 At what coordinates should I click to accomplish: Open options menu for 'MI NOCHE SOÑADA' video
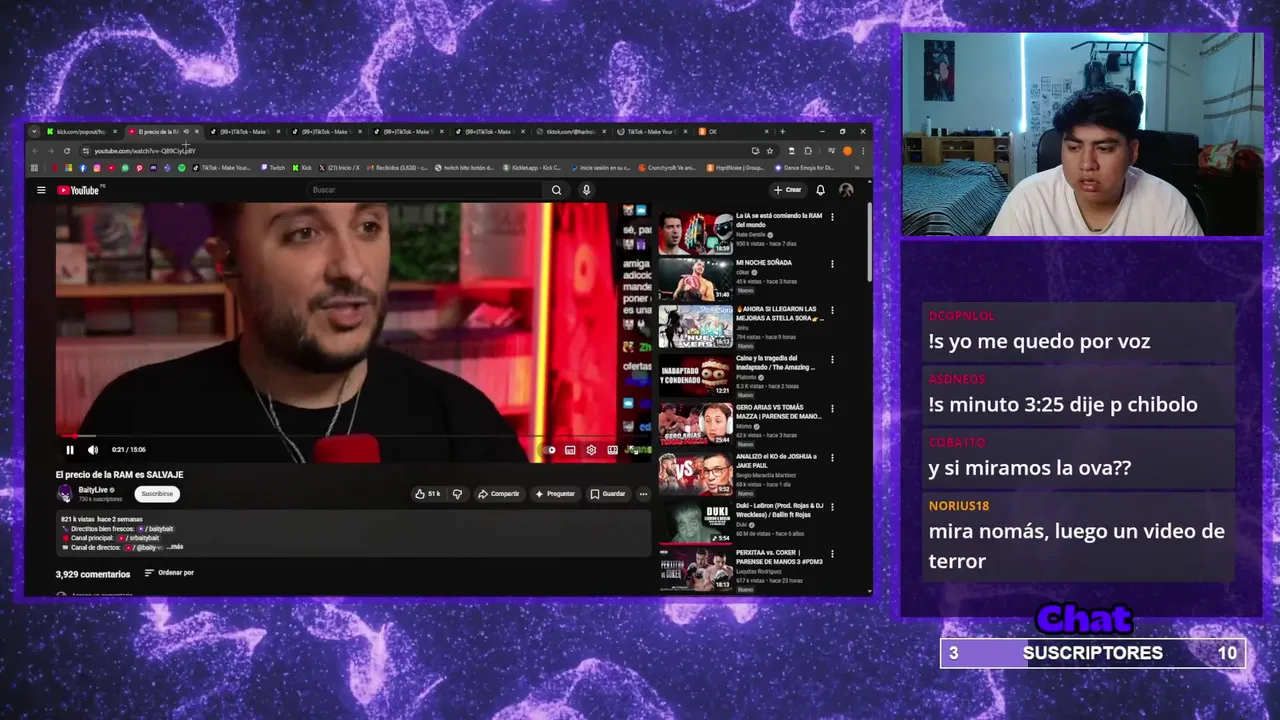tap(832, 264)
